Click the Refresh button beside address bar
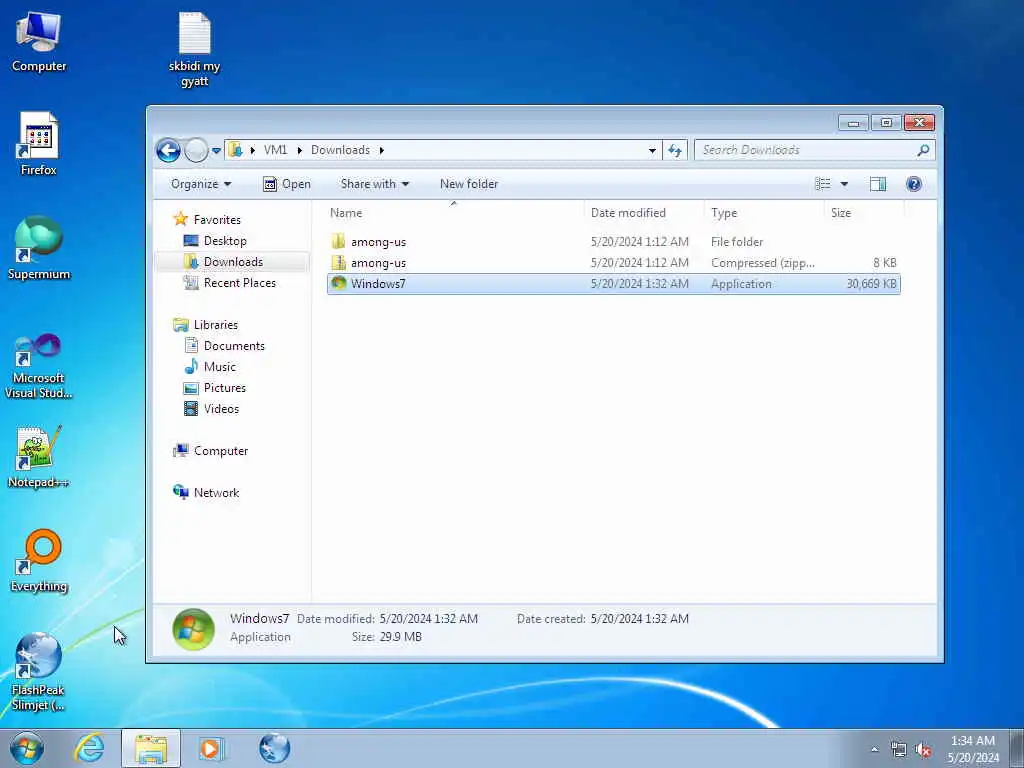 675,150
